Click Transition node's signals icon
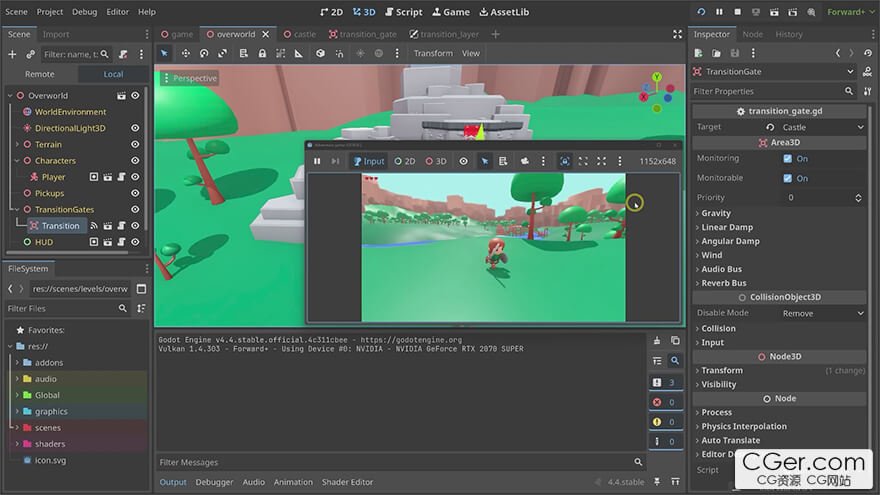Viewport: 880px width, 495px height. [x=94, y=226]
